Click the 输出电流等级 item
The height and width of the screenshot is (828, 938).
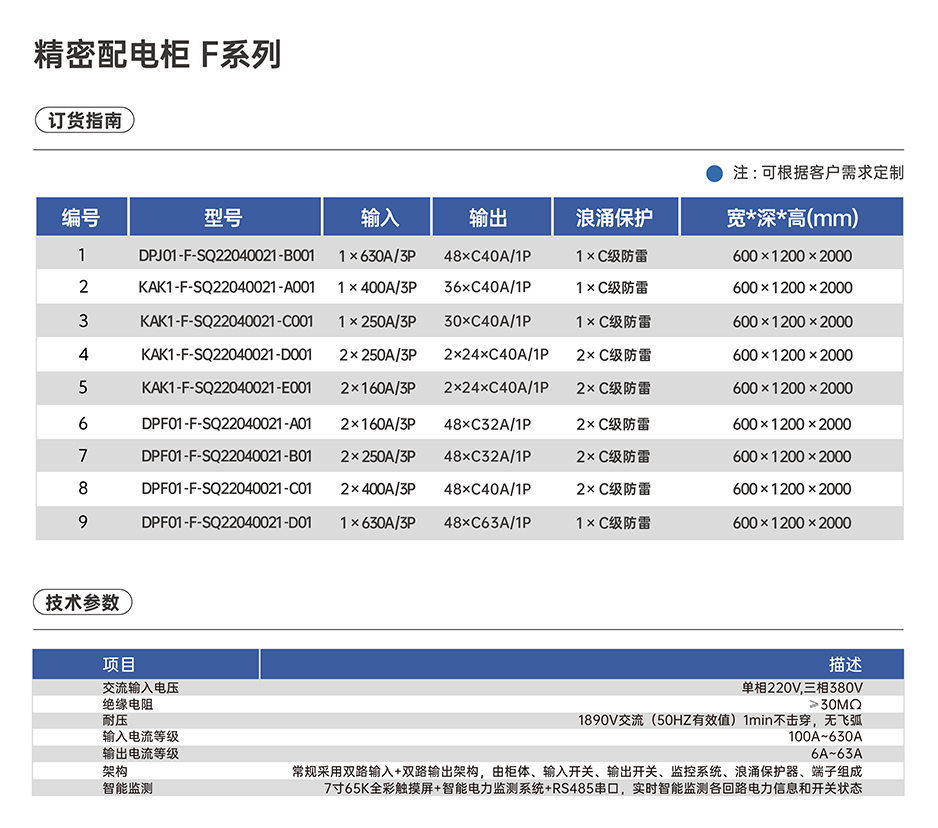click(x=141, y=753)
